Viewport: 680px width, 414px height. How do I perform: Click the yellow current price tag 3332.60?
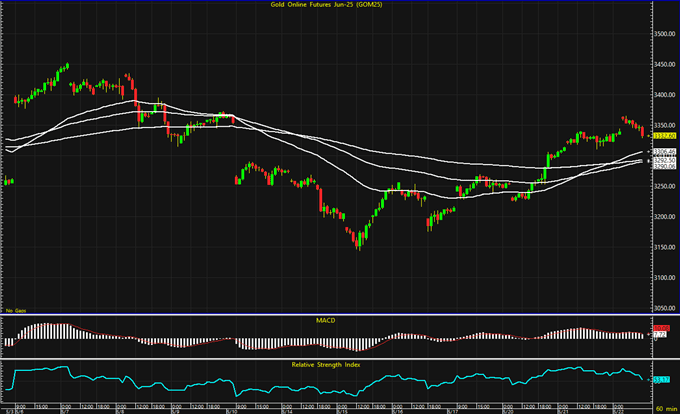[662, 135]
